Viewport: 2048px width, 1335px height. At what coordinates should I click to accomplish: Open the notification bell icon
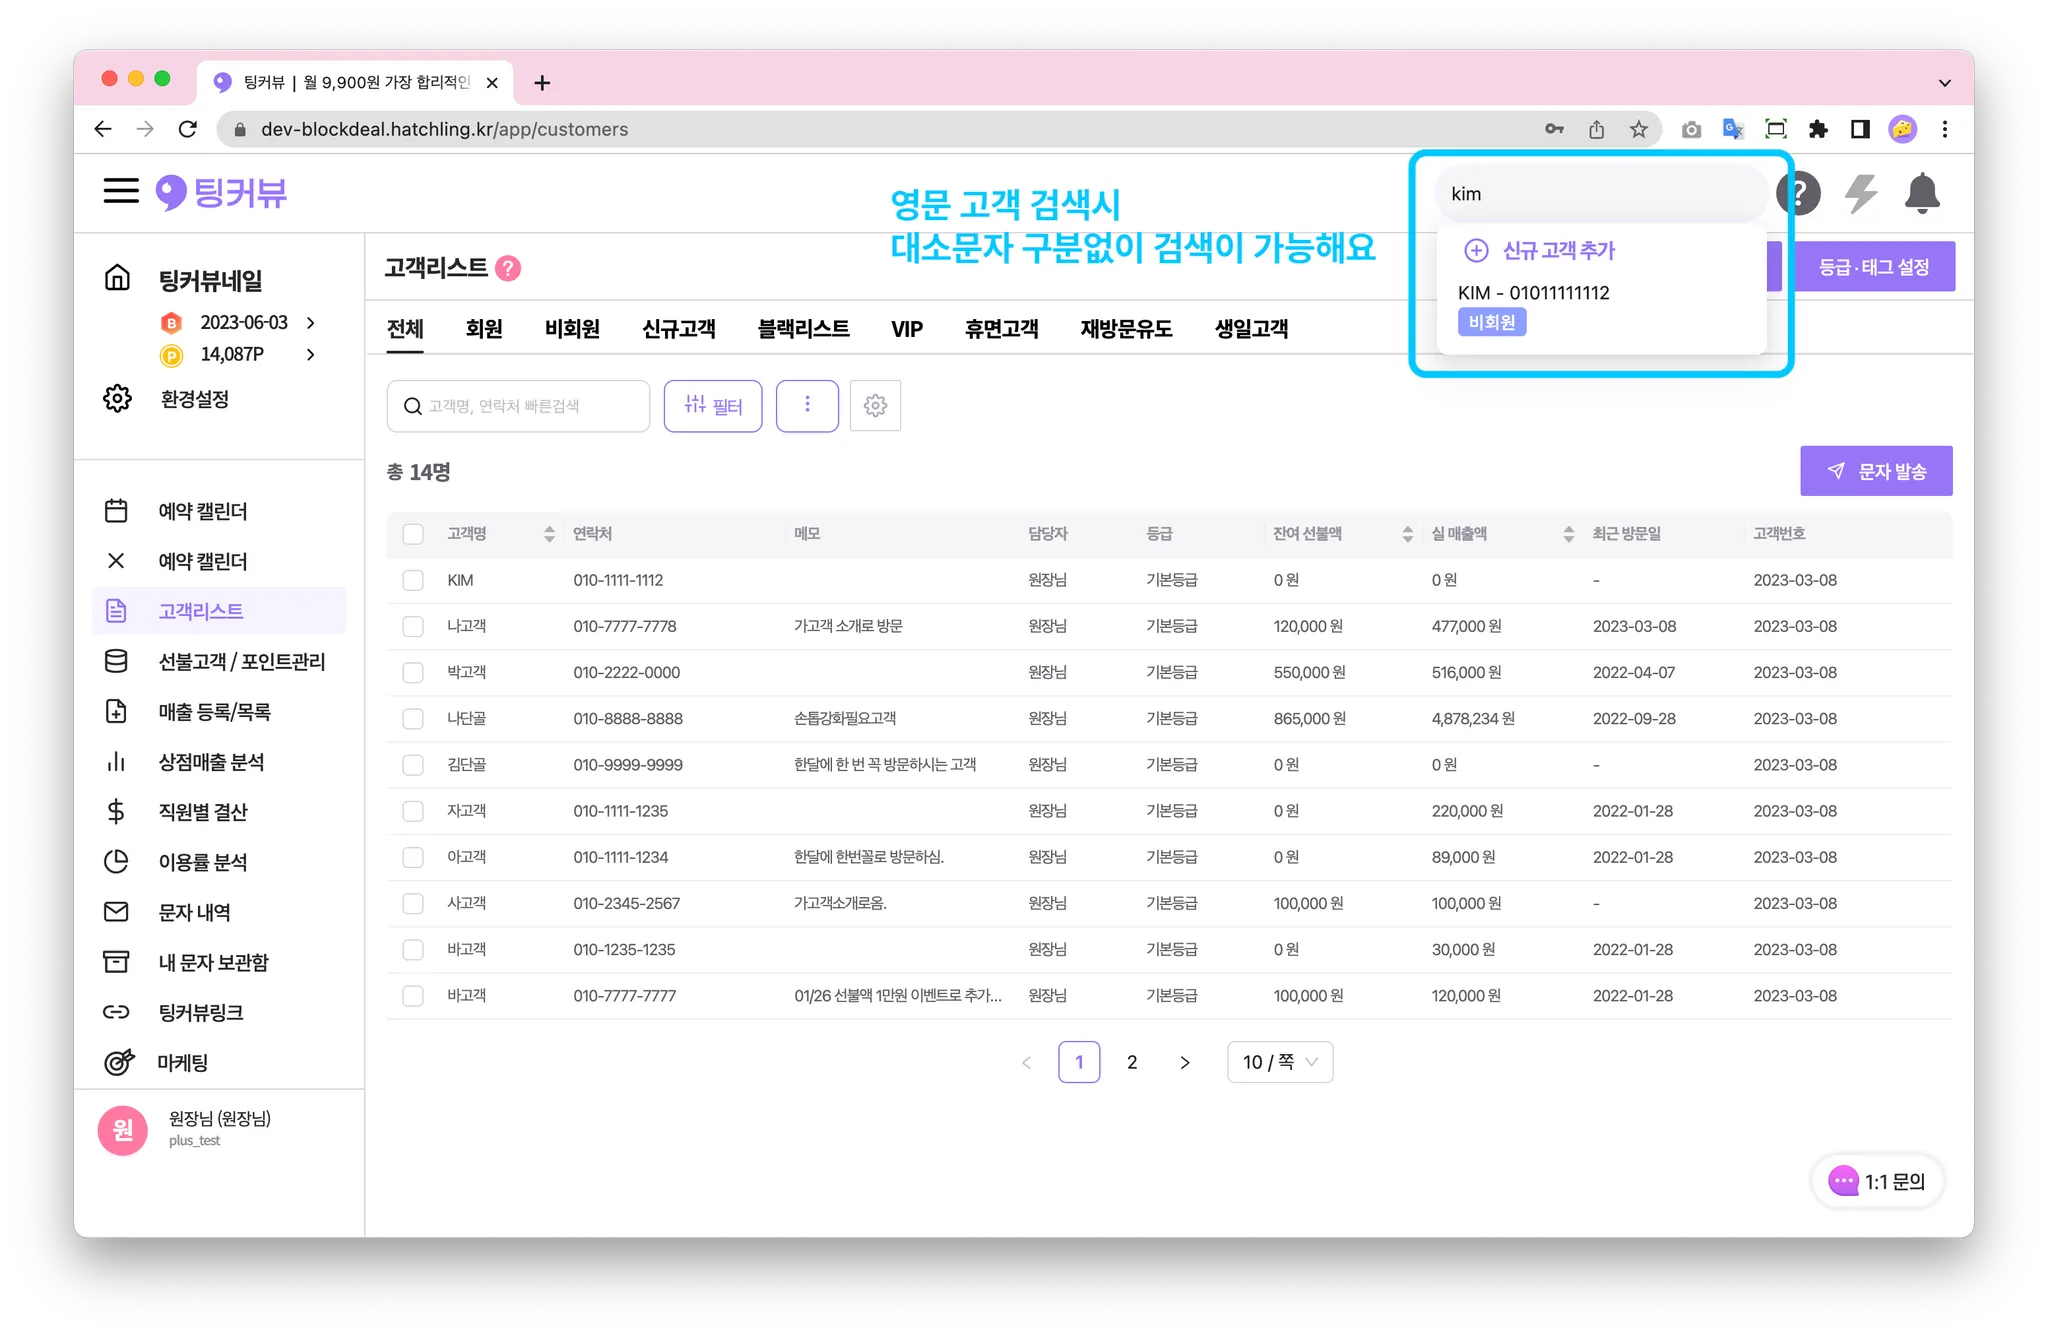tap(1921, 193)
